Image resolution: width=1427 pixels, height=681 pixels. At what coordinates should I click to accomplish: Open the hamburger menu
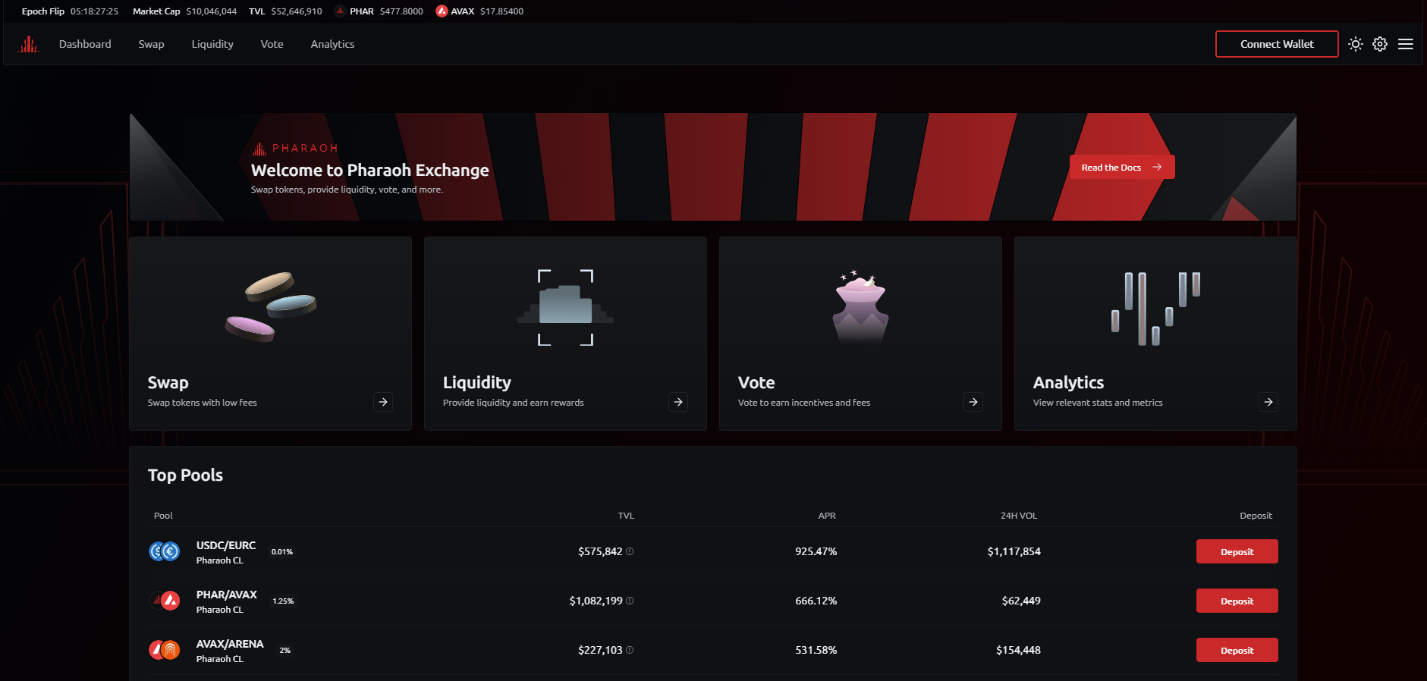pos(1405,44)
